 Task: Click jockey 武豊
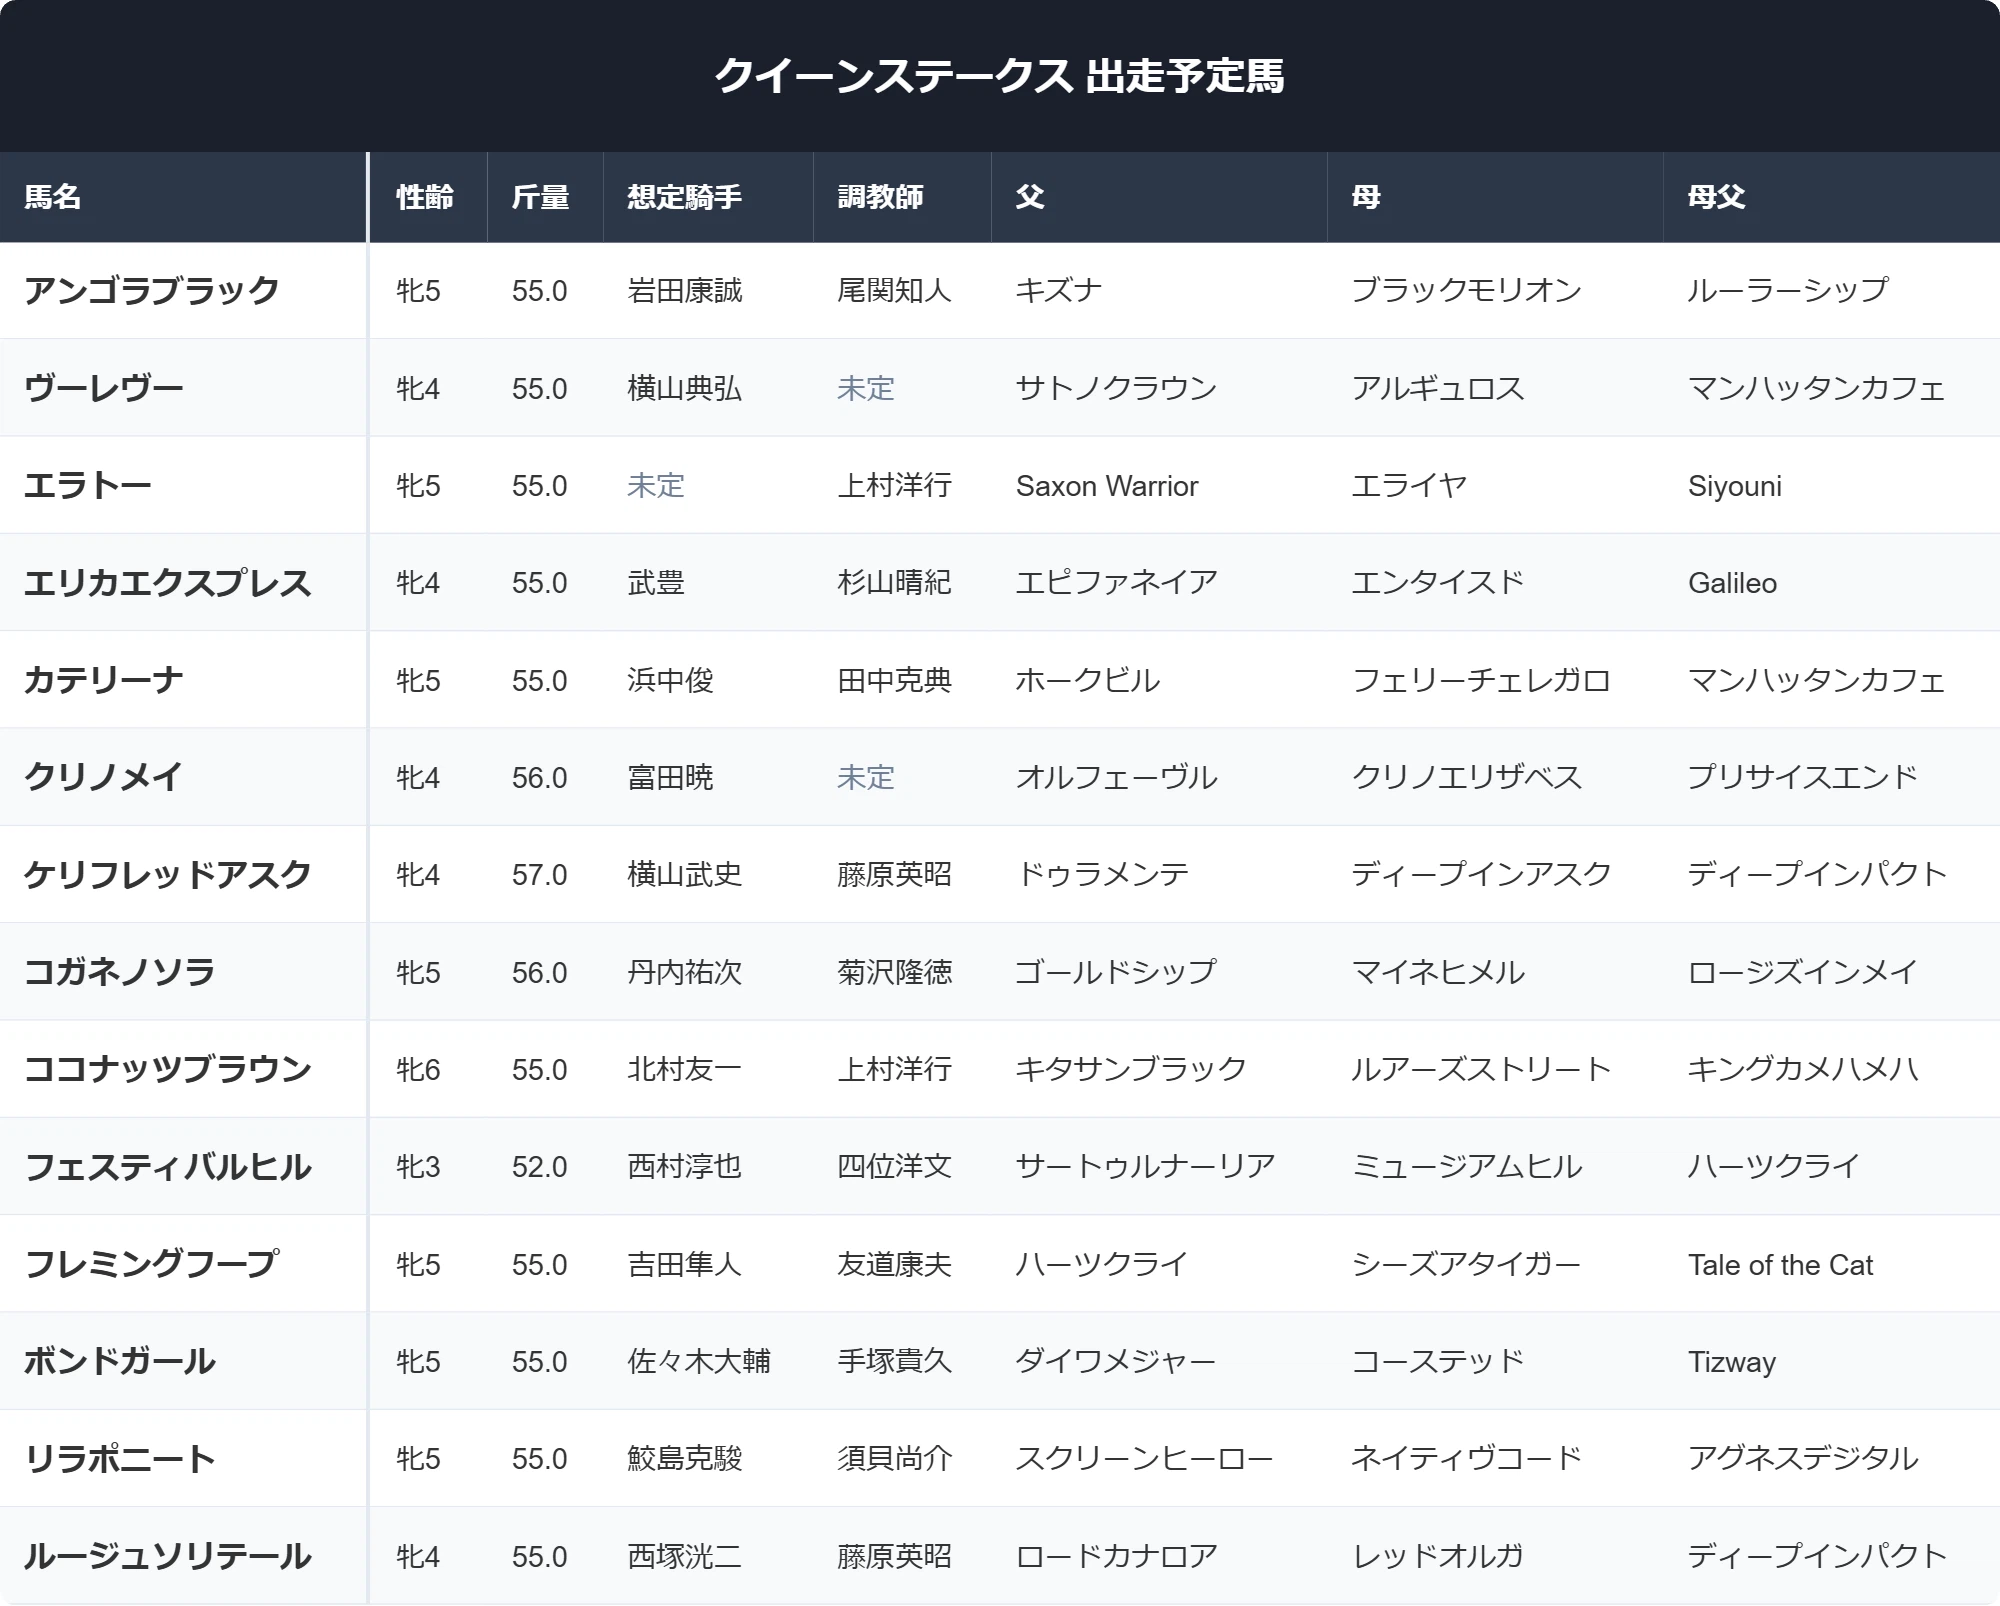tap(656, 582)
